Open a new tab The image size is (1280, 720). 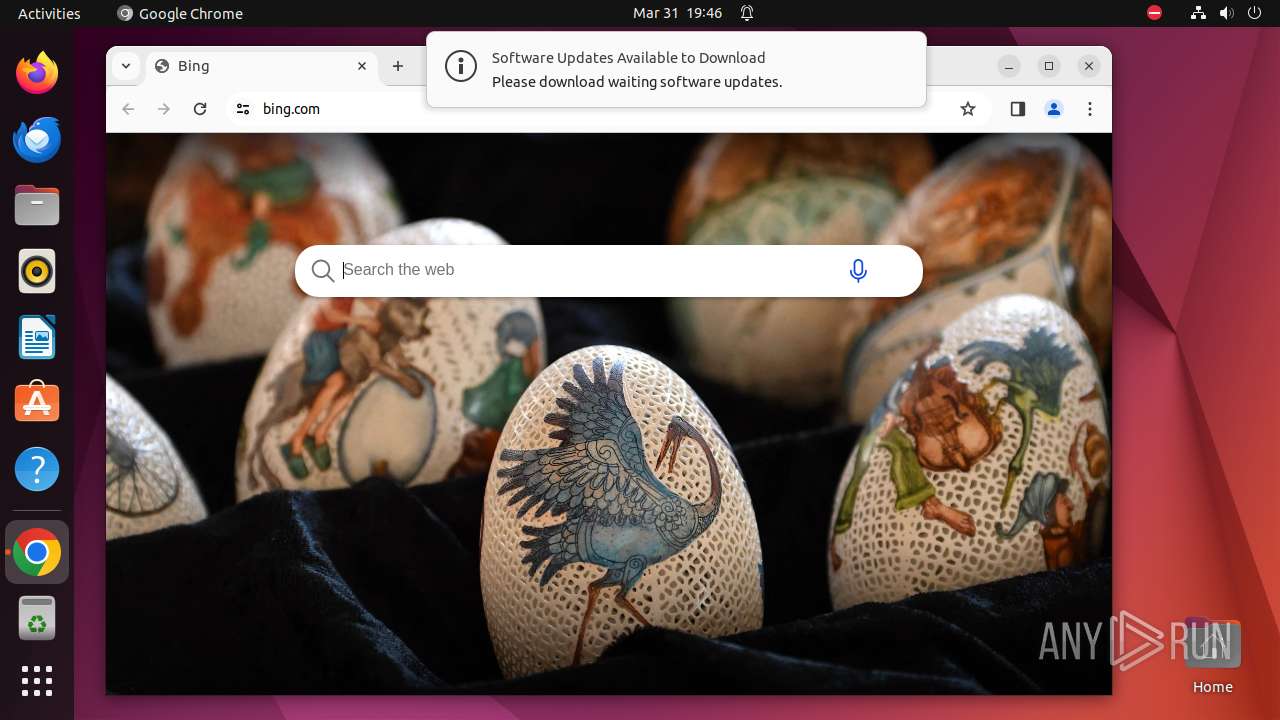tap(398, 66)
